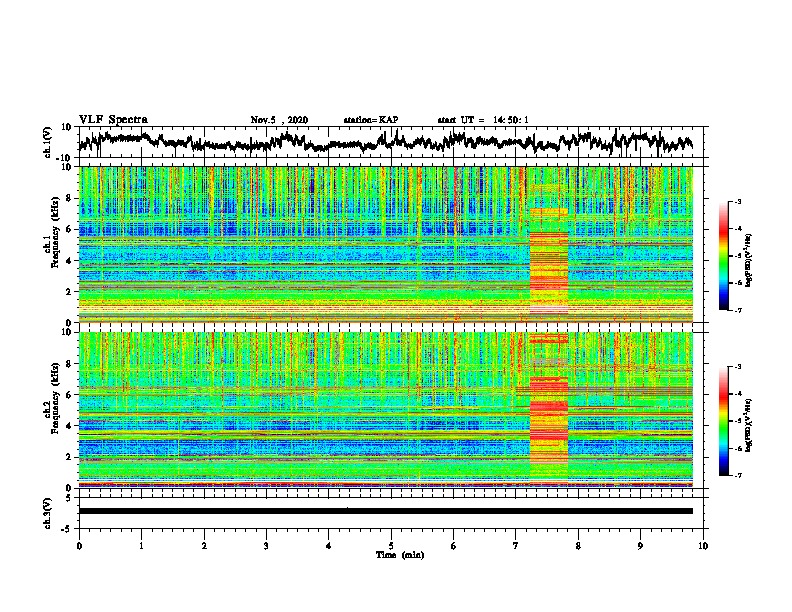Click the ch.1 waveform trace
This screenshot has width=792, height=612.
point(385,142)
